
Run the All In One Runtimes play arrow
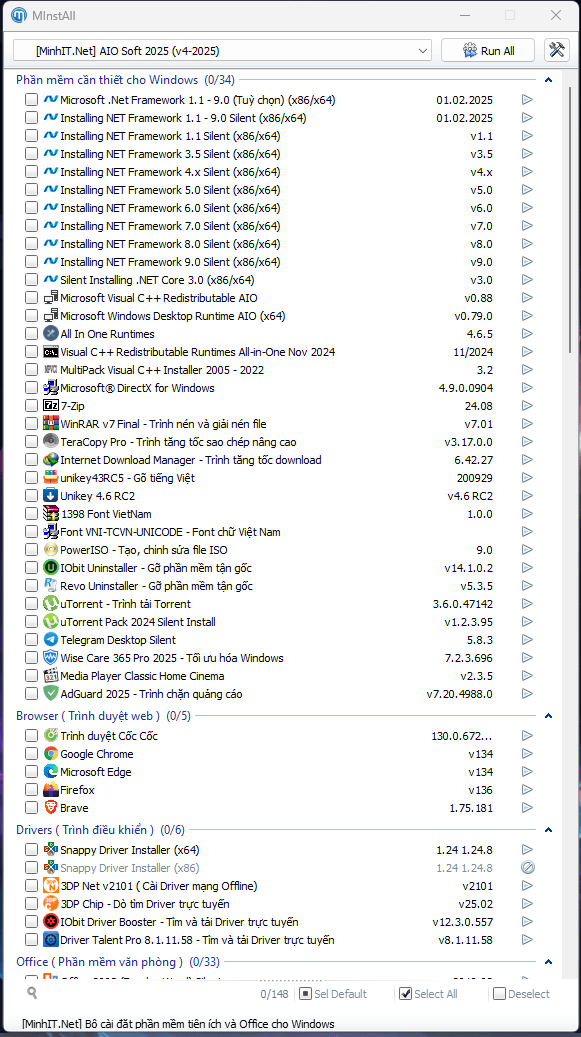(527, 333)
